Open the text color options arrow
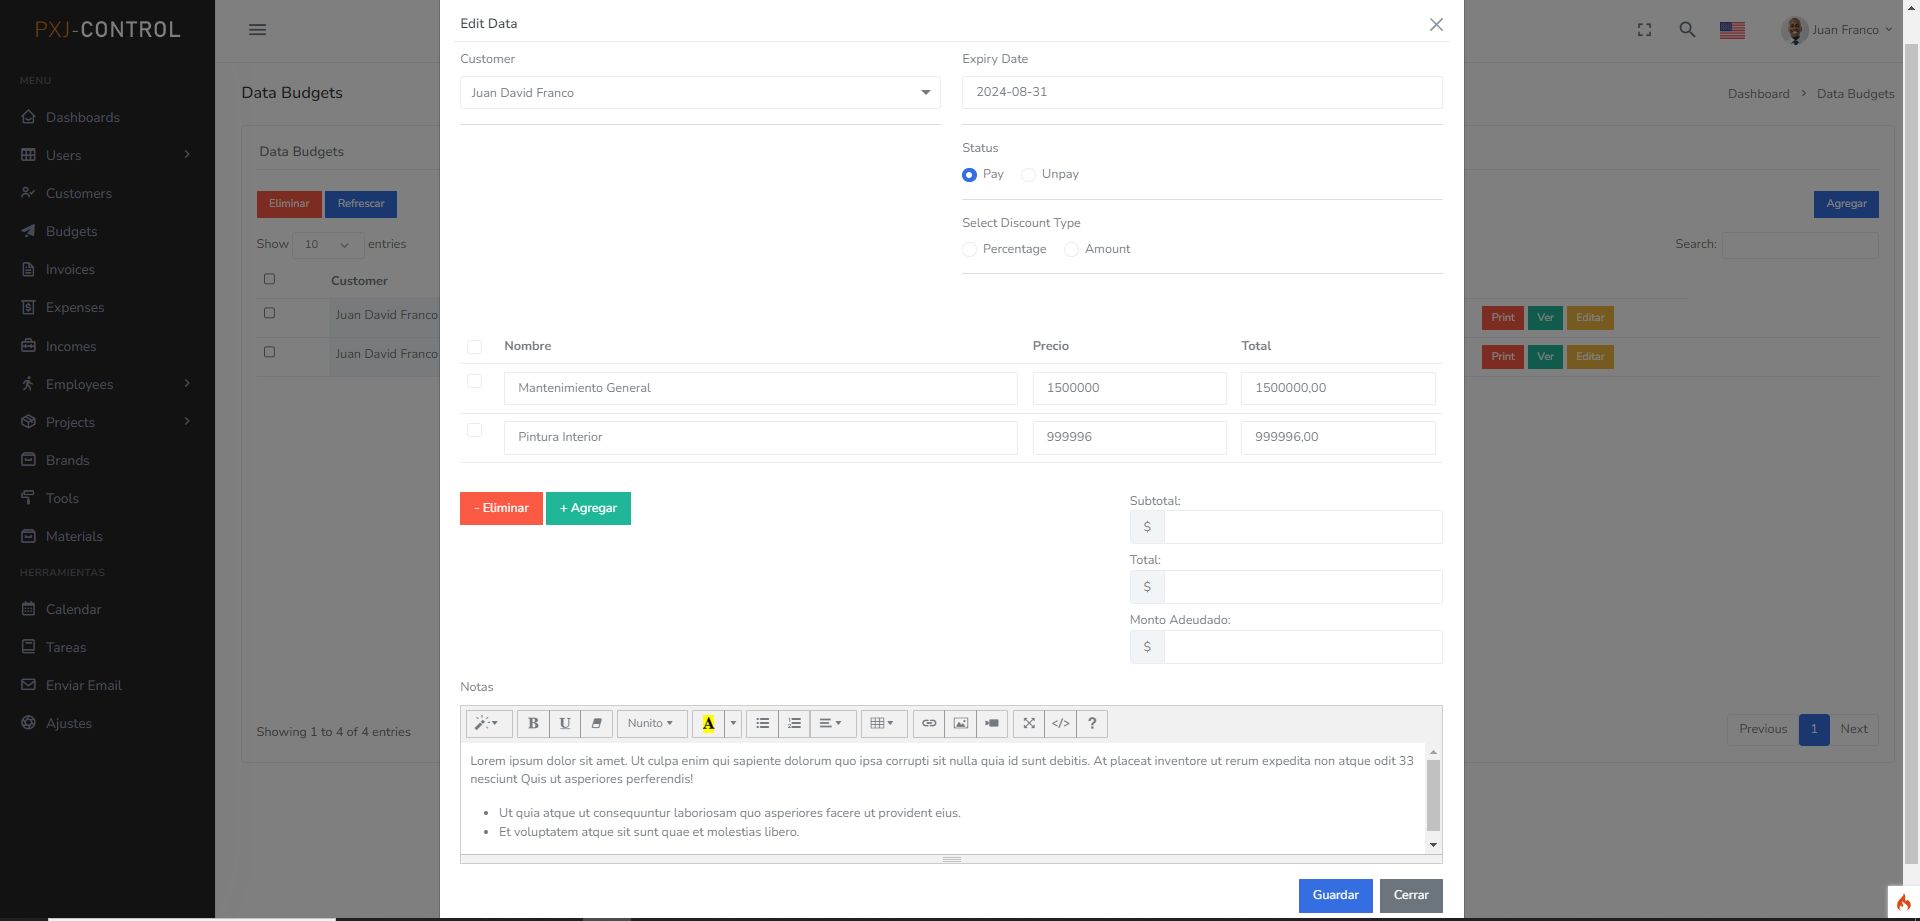1920x921 pixels. click(x=733, y=724)
